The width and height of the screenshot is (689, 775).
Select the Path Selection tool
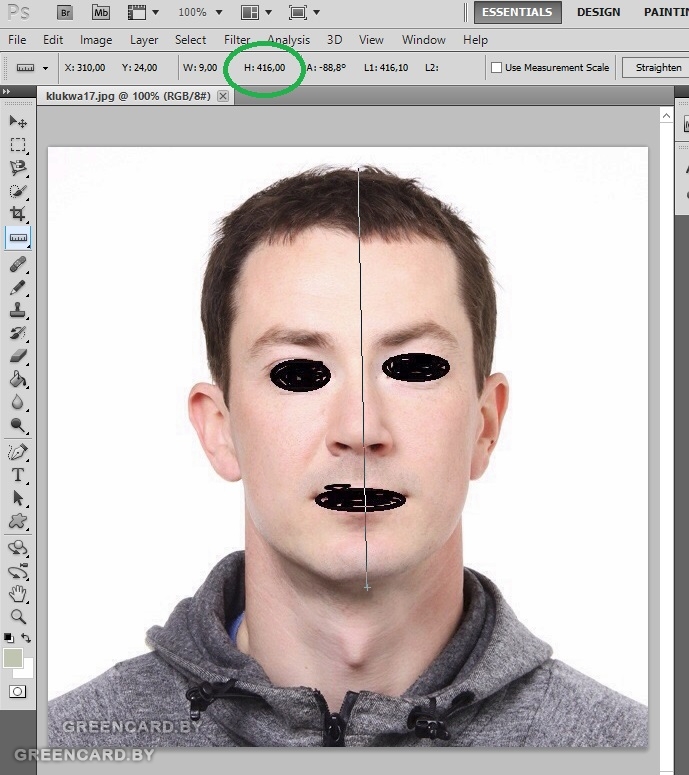[x=18, y=498]
